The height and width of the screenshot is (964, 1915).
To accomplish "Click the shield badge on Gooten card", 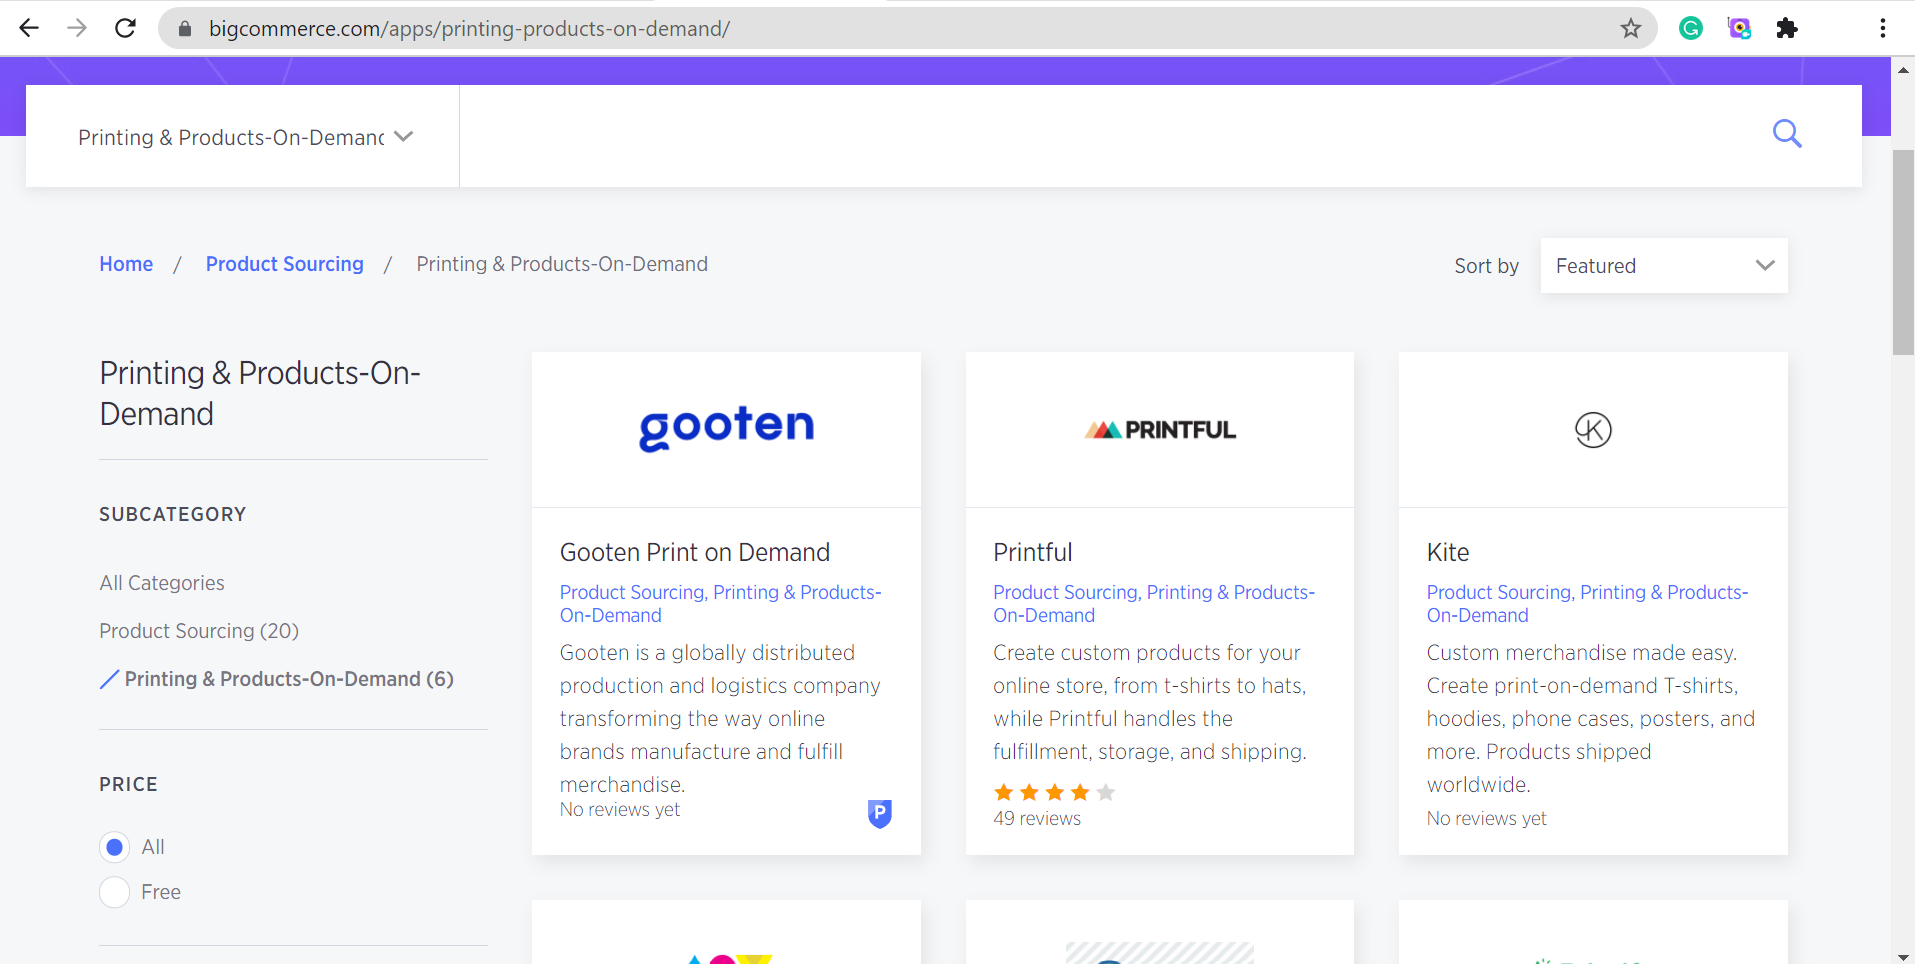I will pyautogui.click(x=880, y=814).
